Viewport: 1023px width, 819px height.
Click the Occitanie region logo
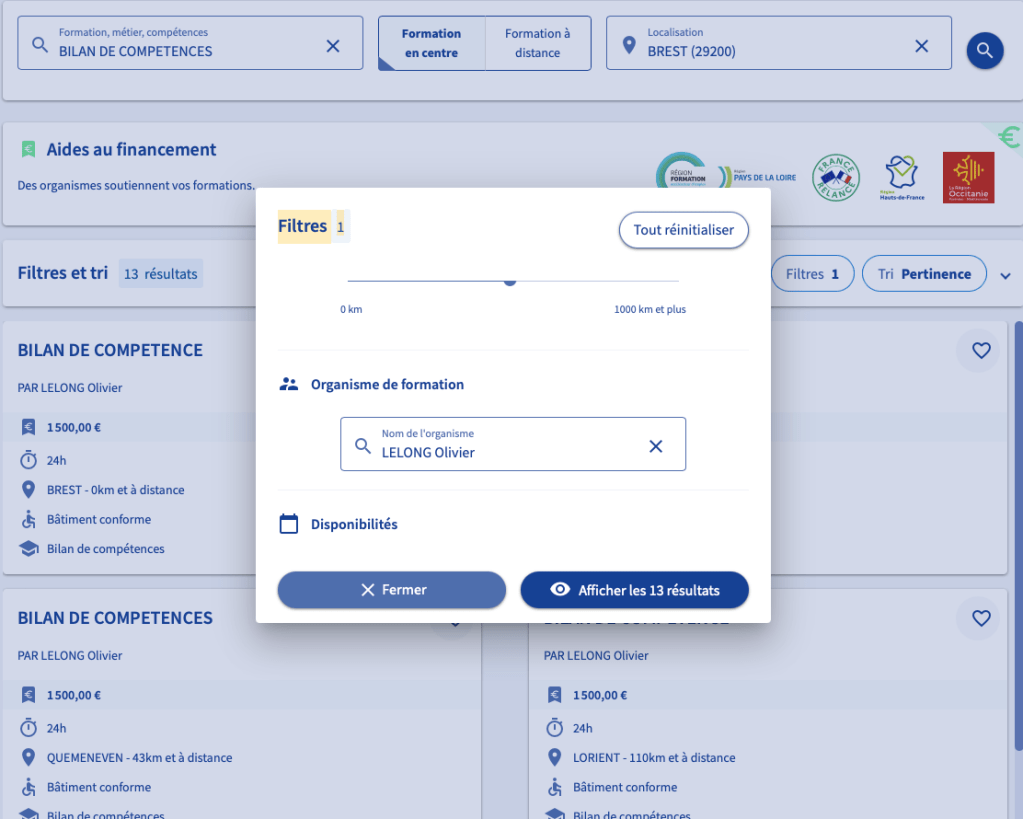click(968, 177)
